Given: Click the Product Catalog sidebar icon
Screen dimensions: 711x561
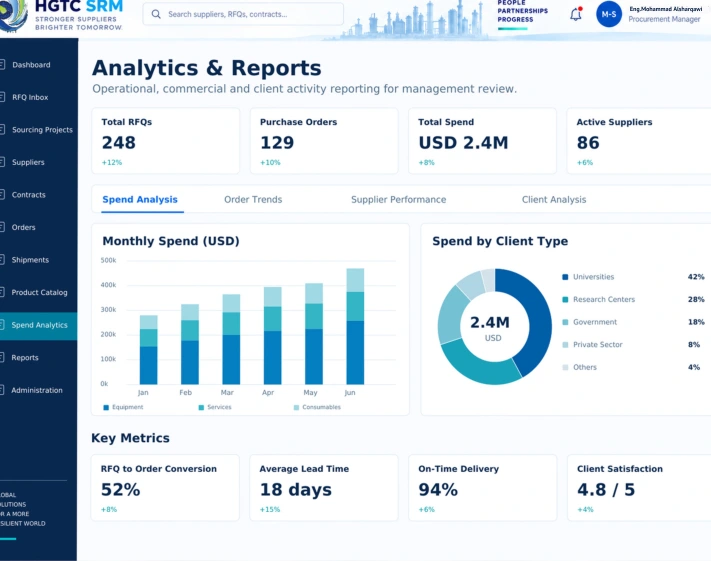Looking at the screenshot, I should [x=2, y=293].
